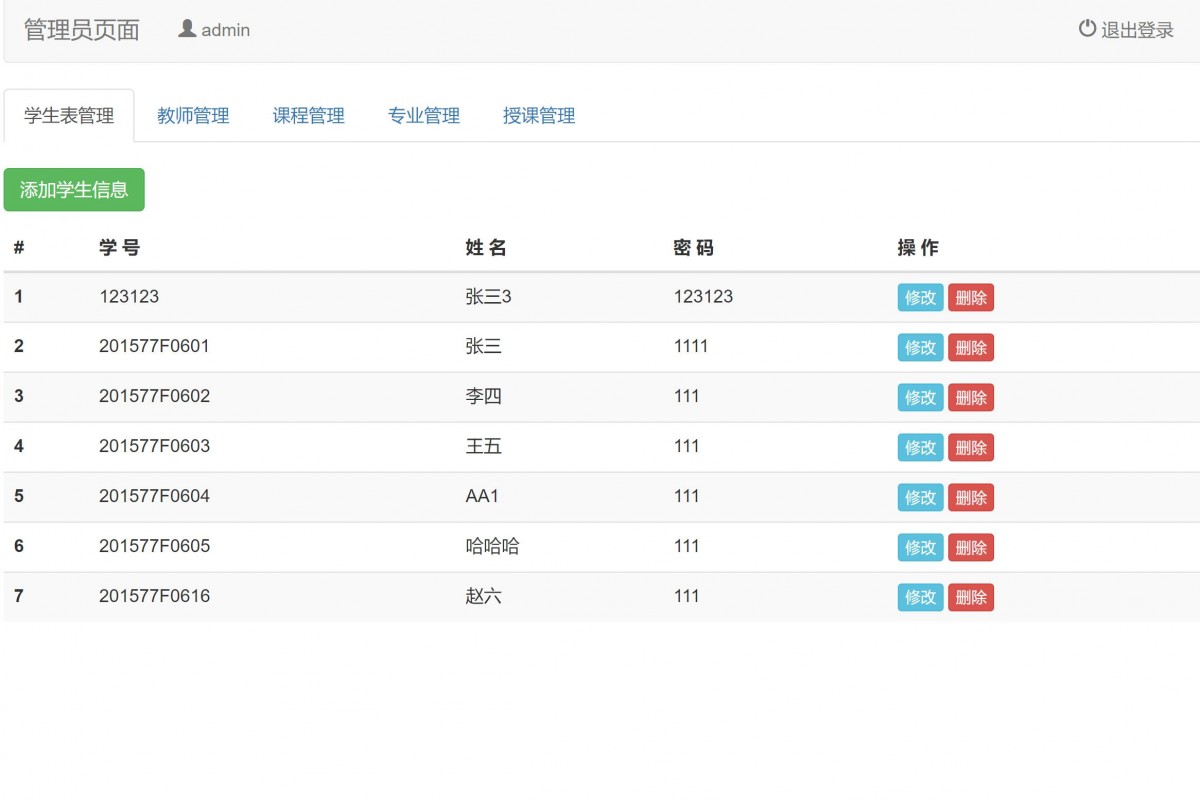Click the 管理员页面 page title

[80, 29]
